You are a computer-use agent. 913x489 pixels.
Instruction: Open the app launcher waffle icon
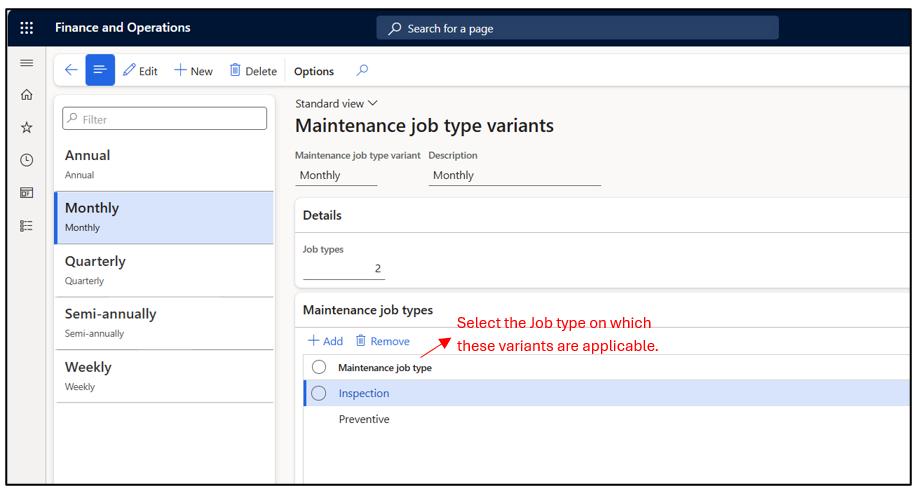coord(26,28)
